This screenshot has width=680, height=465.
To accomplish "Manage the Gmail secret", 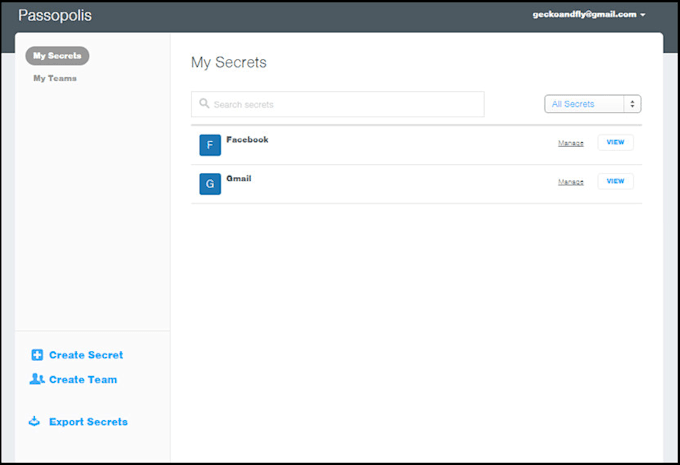I will [570, 182].
